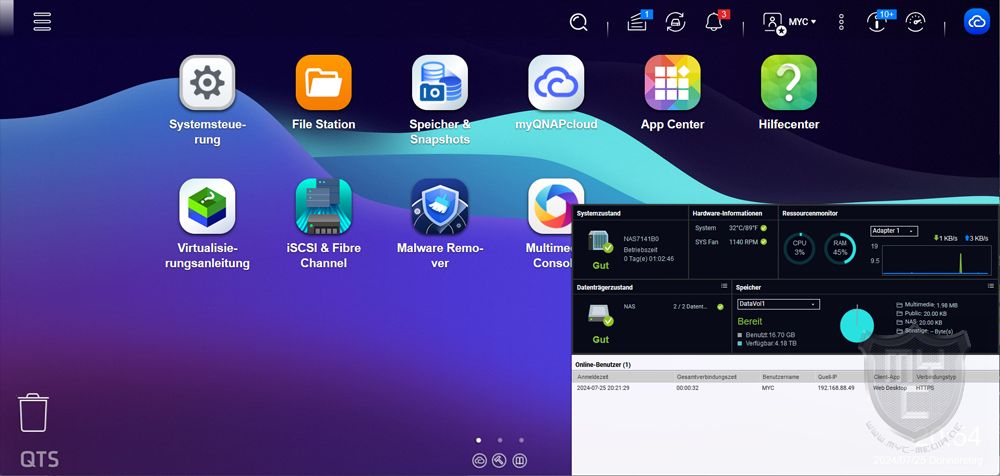Click the cloud shortcut icon at bottom
The height and width of the screenshot is (476, 1000).
tap(479, 460)
